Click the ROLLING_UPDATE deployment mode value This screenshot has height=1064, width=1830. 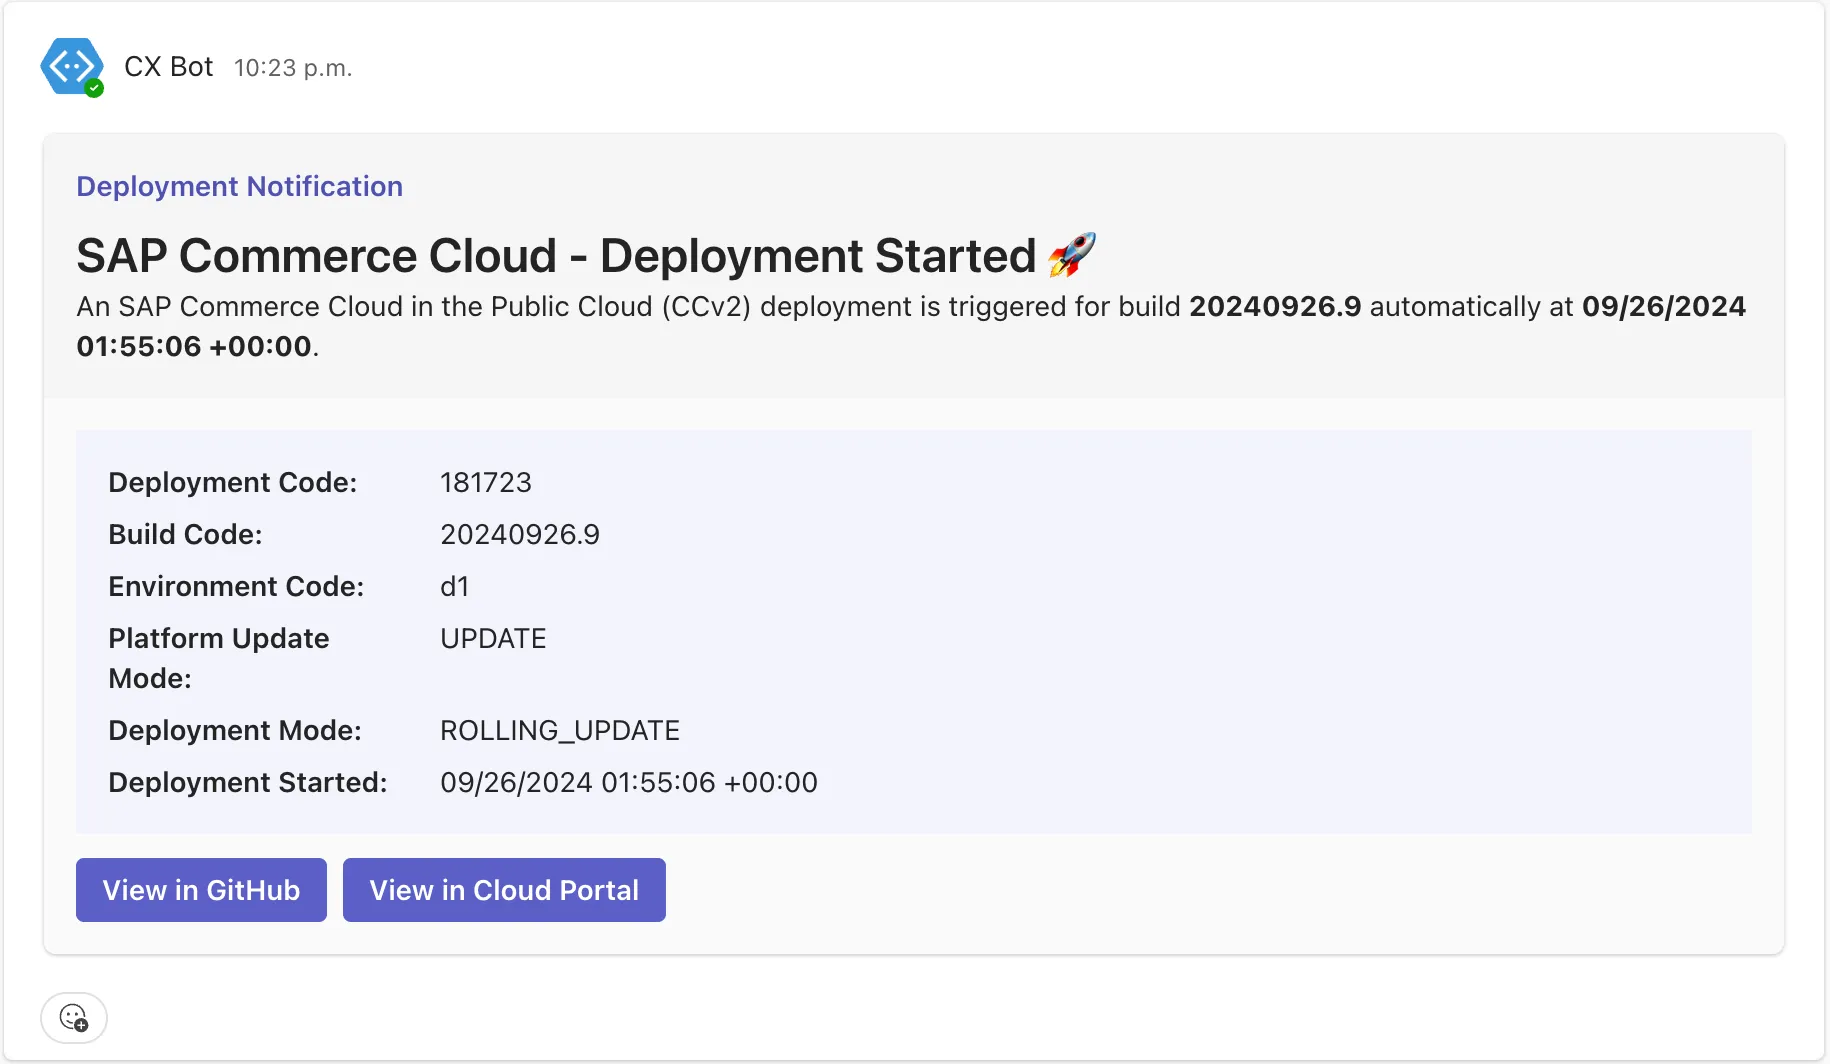click(560, 730)
